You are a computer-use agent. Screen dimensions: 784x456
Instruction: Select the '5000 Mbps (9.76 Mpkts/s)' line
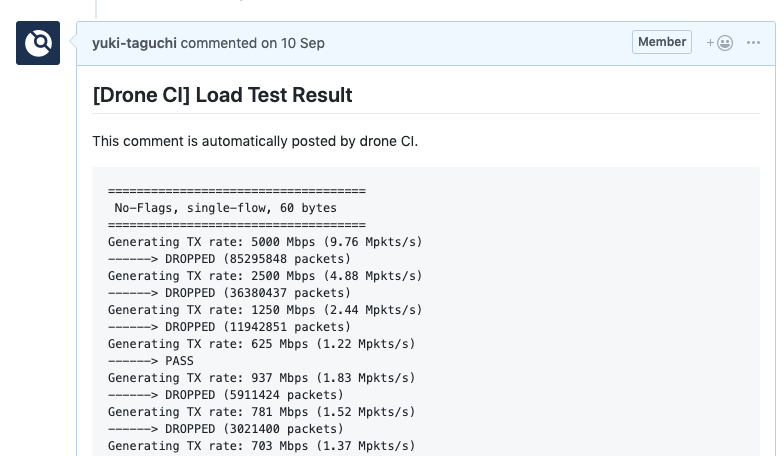coord(265,242)
